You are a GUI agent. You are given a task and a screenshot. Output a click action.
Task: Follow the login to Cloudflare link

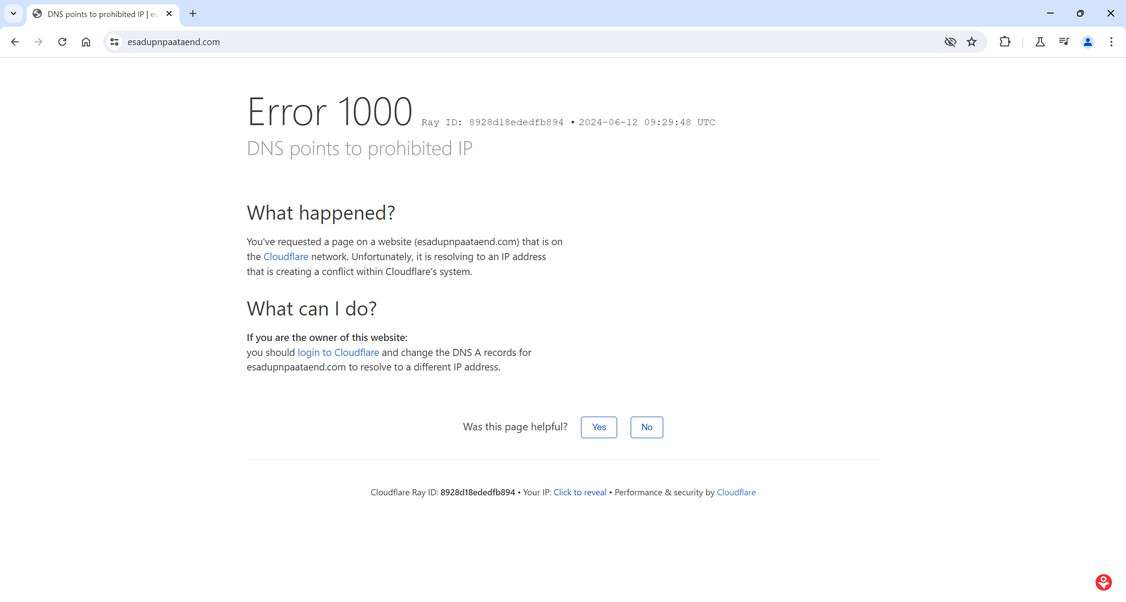pos(338,353)
